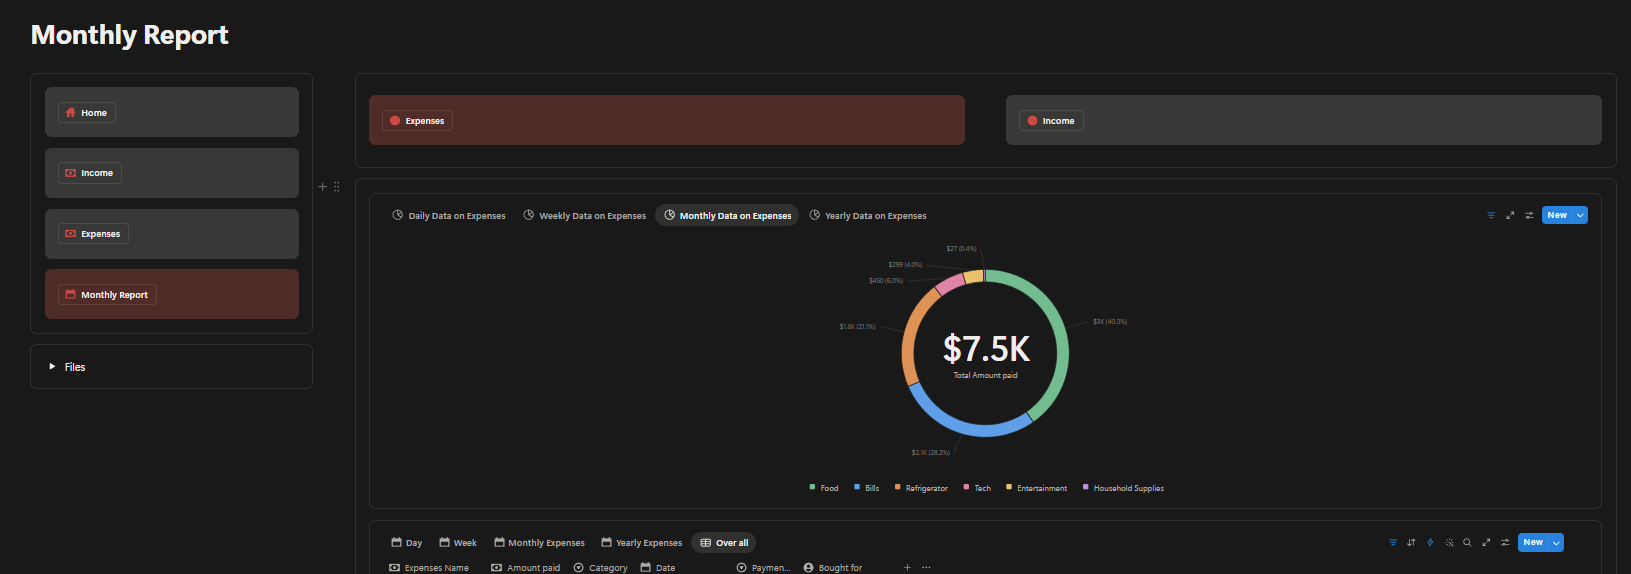Switch to Daily Data on Expenses tab
The image size is (1631, 574).
pyautogui.click(x=449, y=216)
